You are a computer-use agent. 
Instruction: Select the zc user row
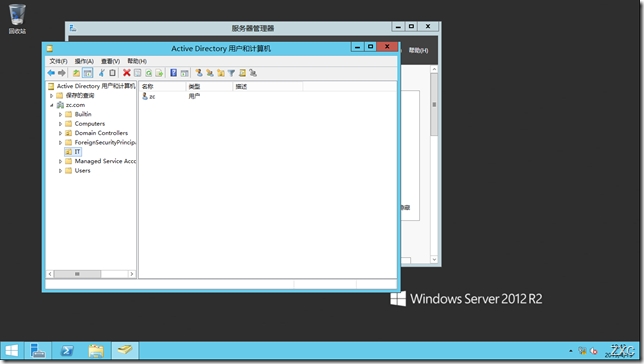149,97
